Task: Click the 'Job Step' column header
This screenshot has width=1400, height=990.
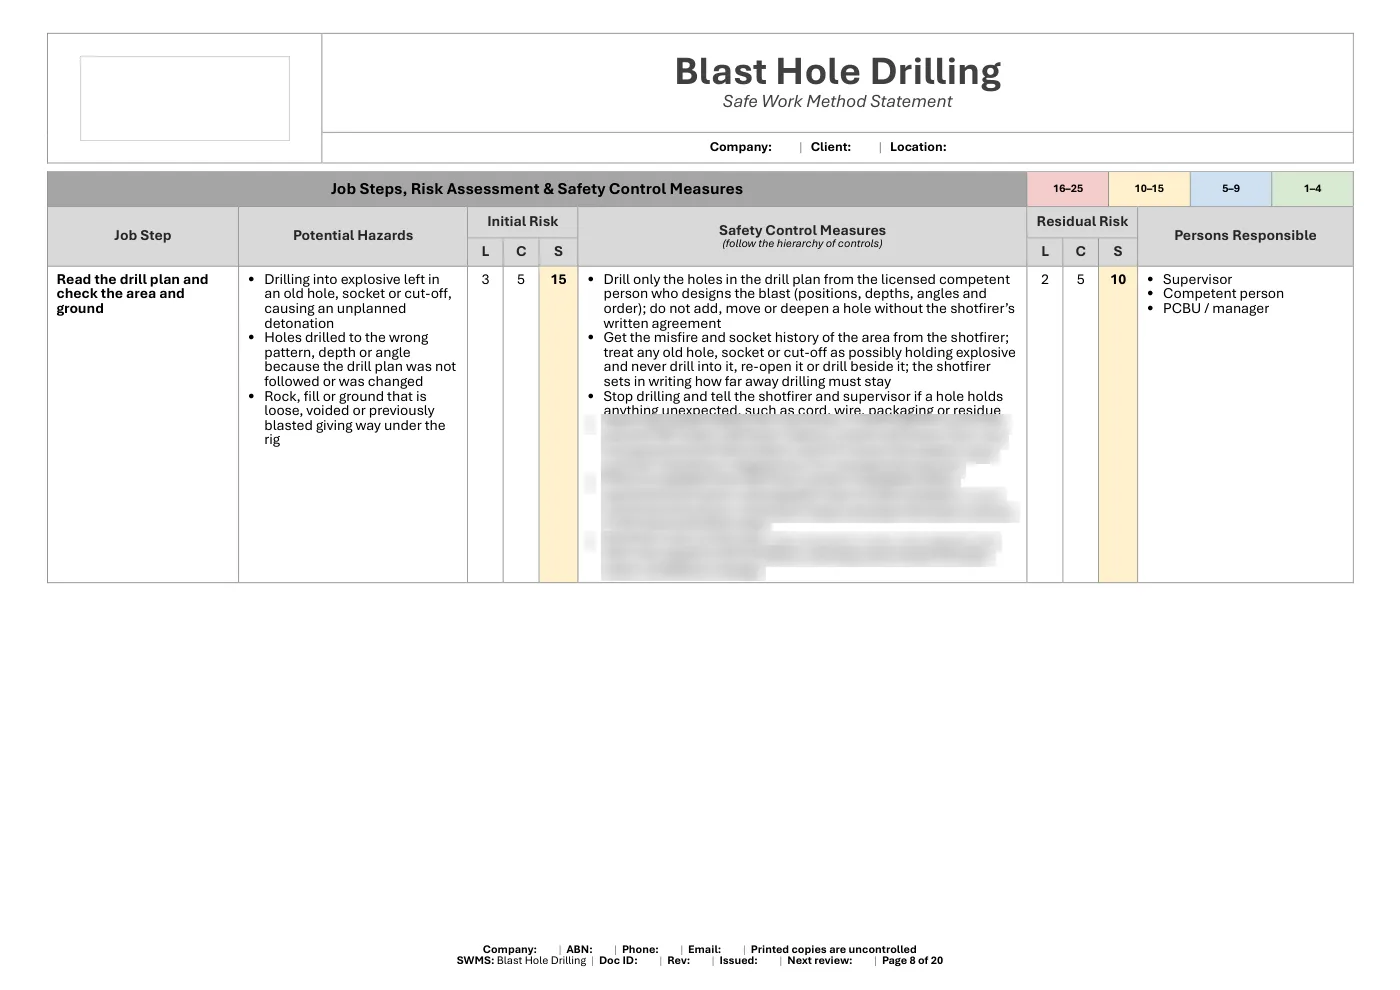Action: 143,236
